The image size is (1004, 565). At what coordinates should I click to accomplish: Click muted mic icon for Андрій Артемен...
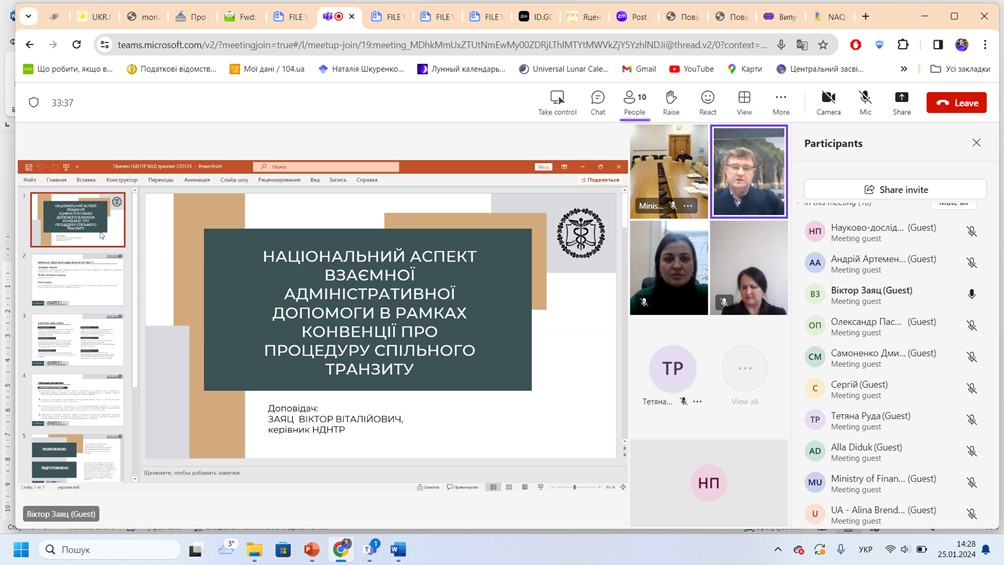971,263
